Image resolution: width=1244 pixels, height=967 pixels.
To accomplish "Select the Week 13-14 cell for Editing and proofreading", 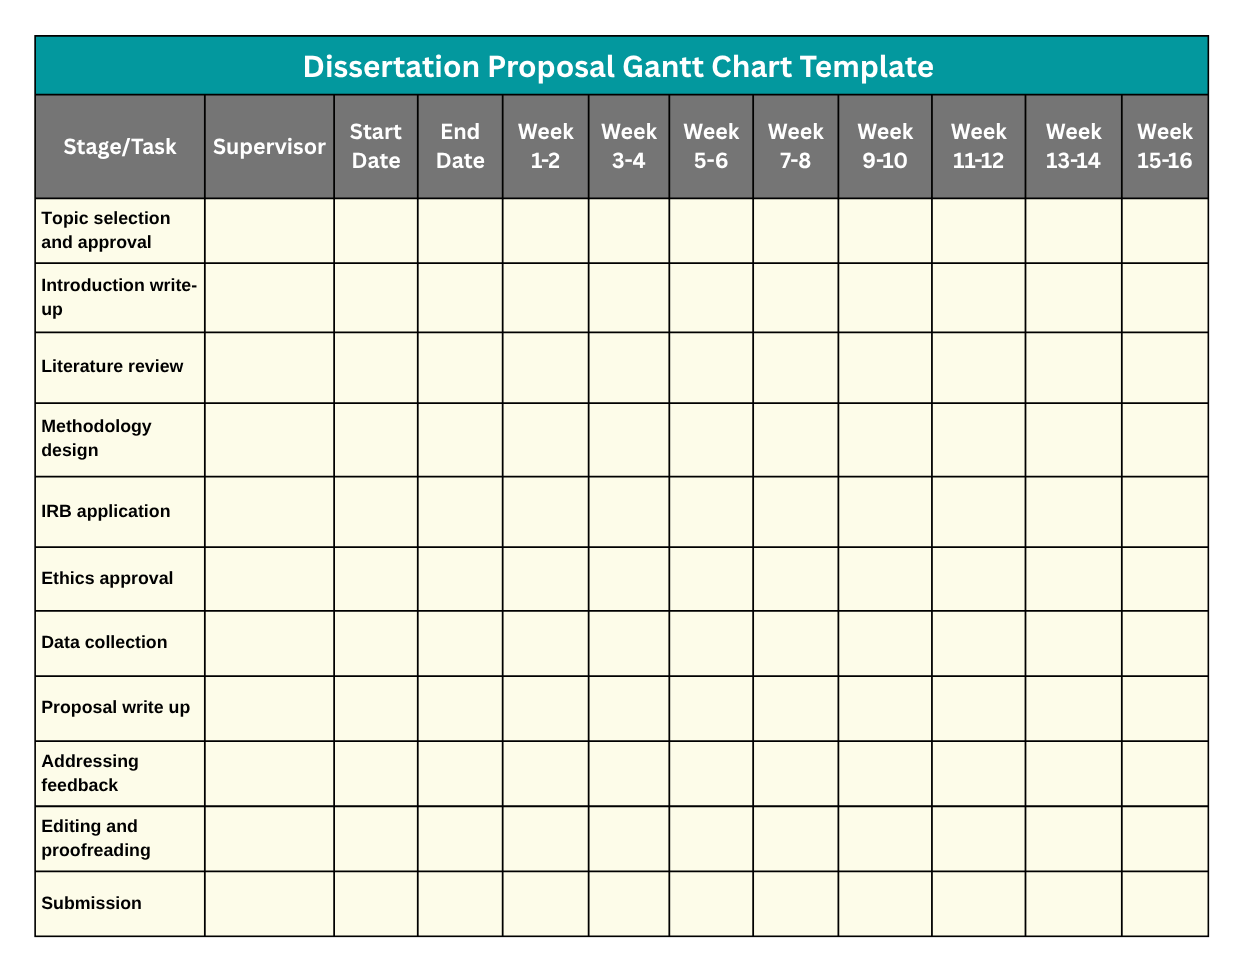I will pos(1073,839).
